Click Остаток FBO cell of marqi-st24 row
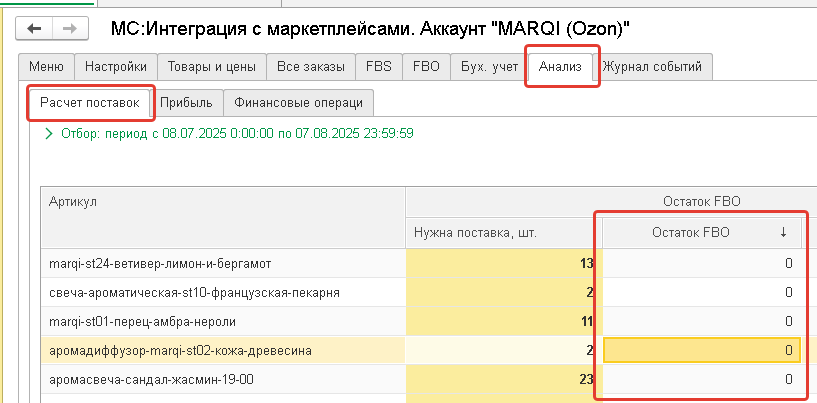Viewport: 817px width, 403px height. (x=701, y=263)
